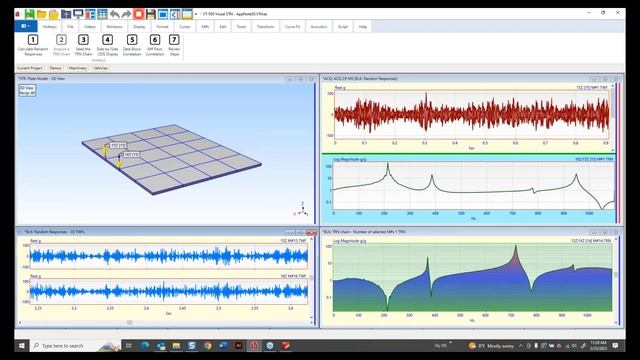Click the green Save icon in the quick toolbar

29,14
